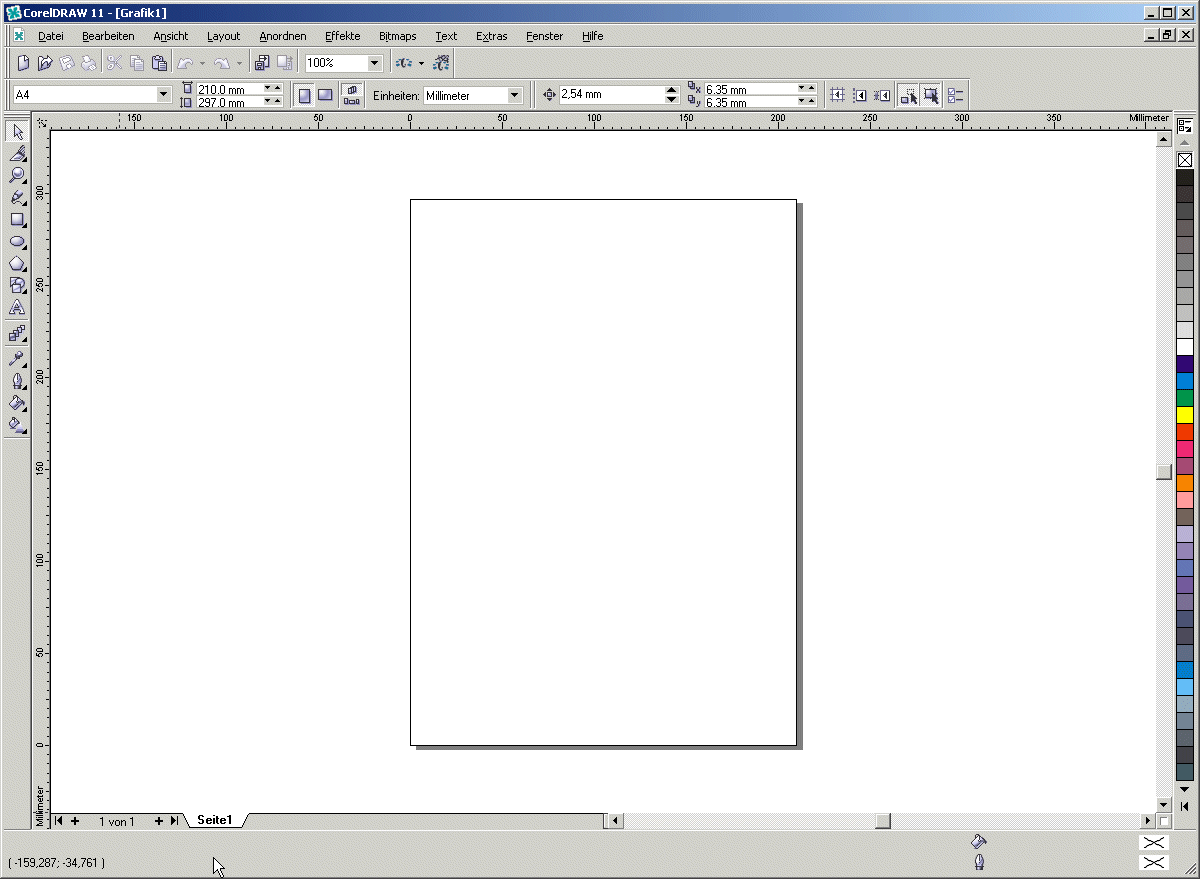Click the Save toolbar icon
This screenshot has height=879, width=1200.
[67, 63]
